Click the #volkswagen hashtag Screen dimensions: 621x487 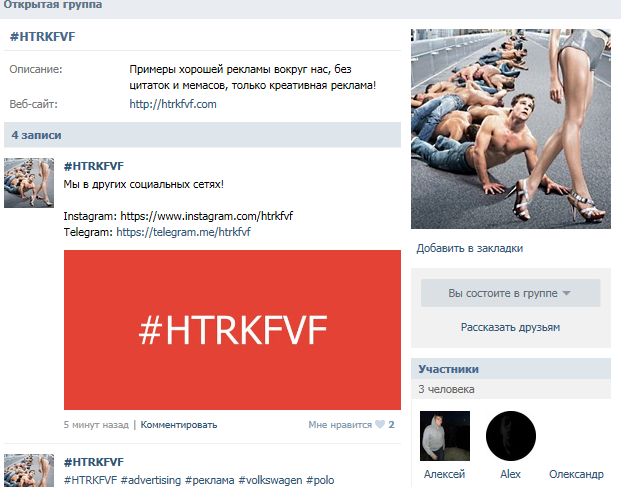click(270, 480)
